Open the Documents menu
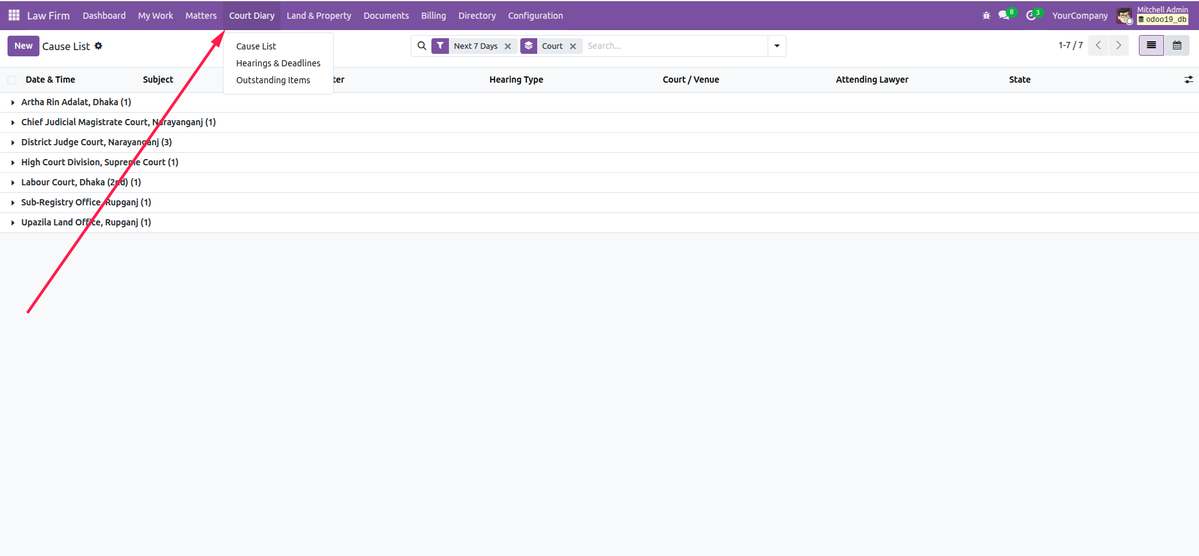This screenshot has height=556, width=1199. pyautogui.click(x=386, y=15)
